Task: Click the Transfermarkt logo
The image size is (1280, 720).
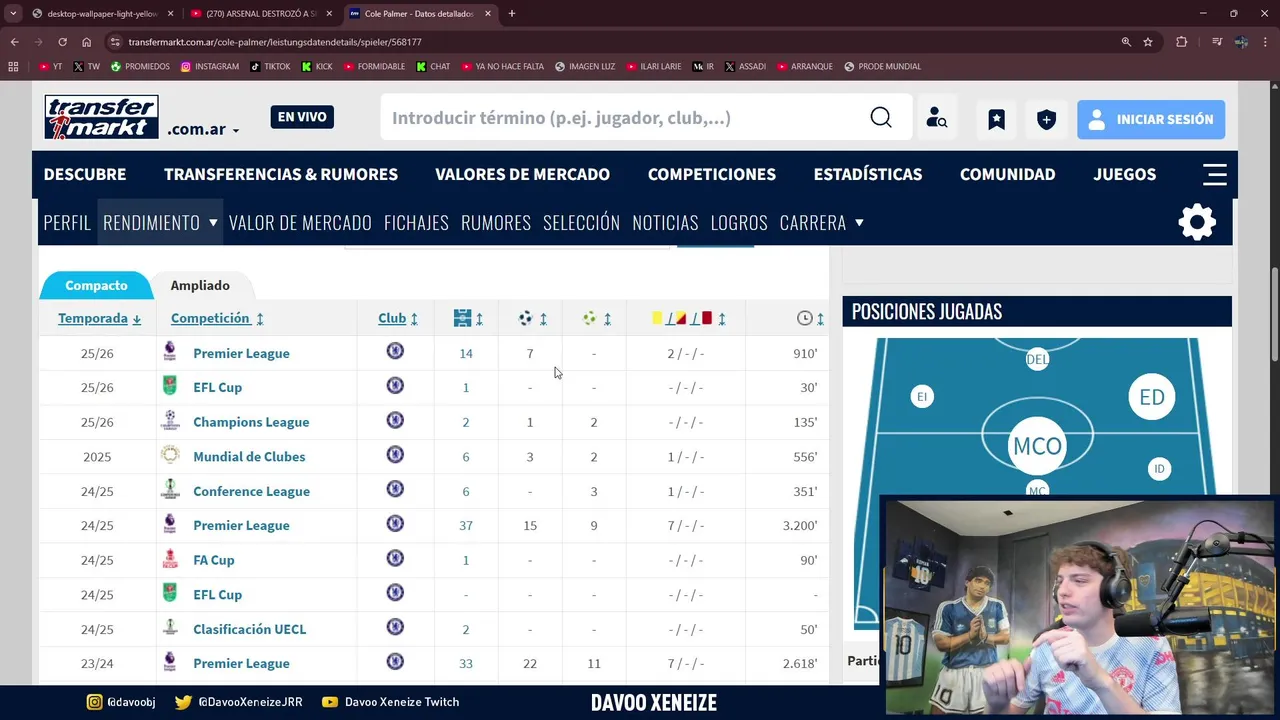Action: (x=101, y=117)
